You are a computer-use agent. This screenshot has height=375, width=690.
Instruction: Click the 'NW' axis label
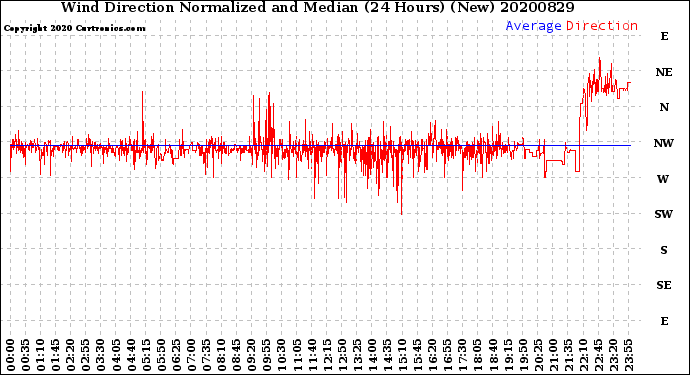(x=664, y=143)
